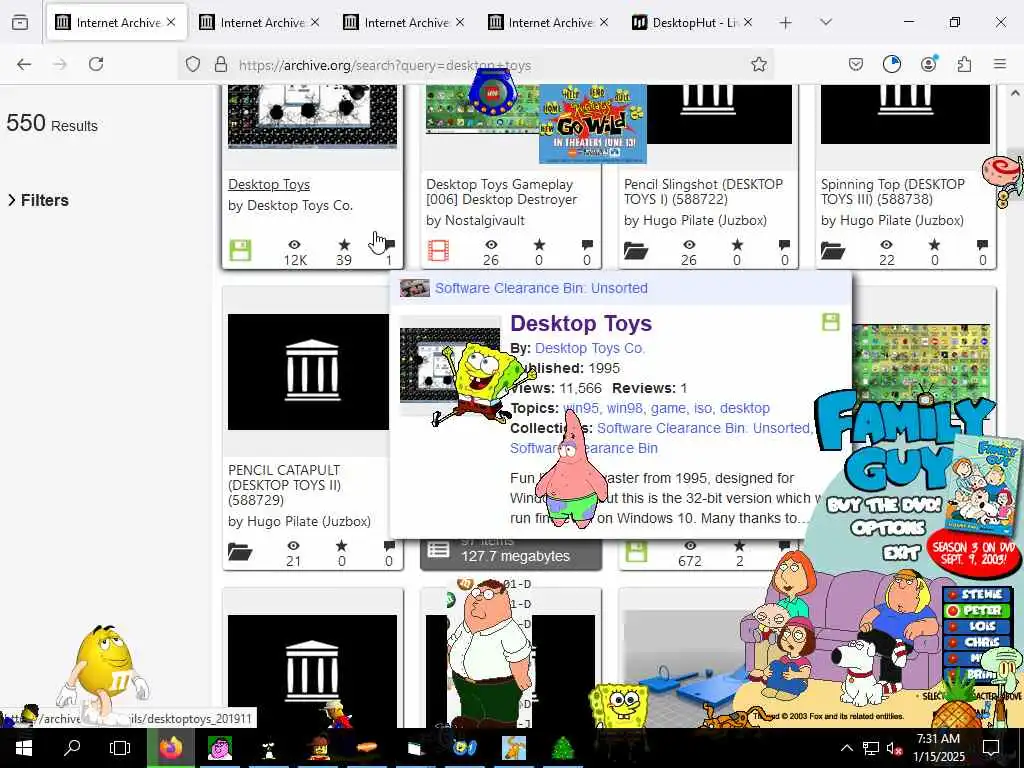Open a new tab with plus button

[785, 23]
